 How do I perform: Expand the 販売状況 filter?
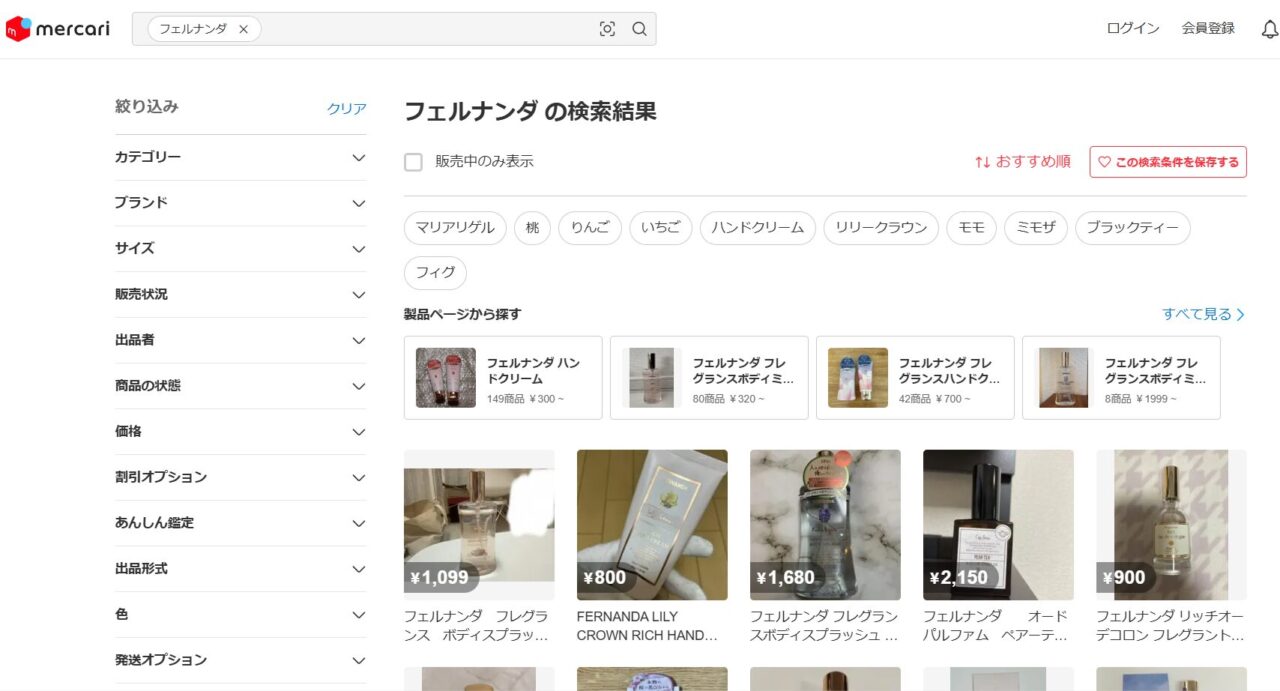[x=241, y=295]
